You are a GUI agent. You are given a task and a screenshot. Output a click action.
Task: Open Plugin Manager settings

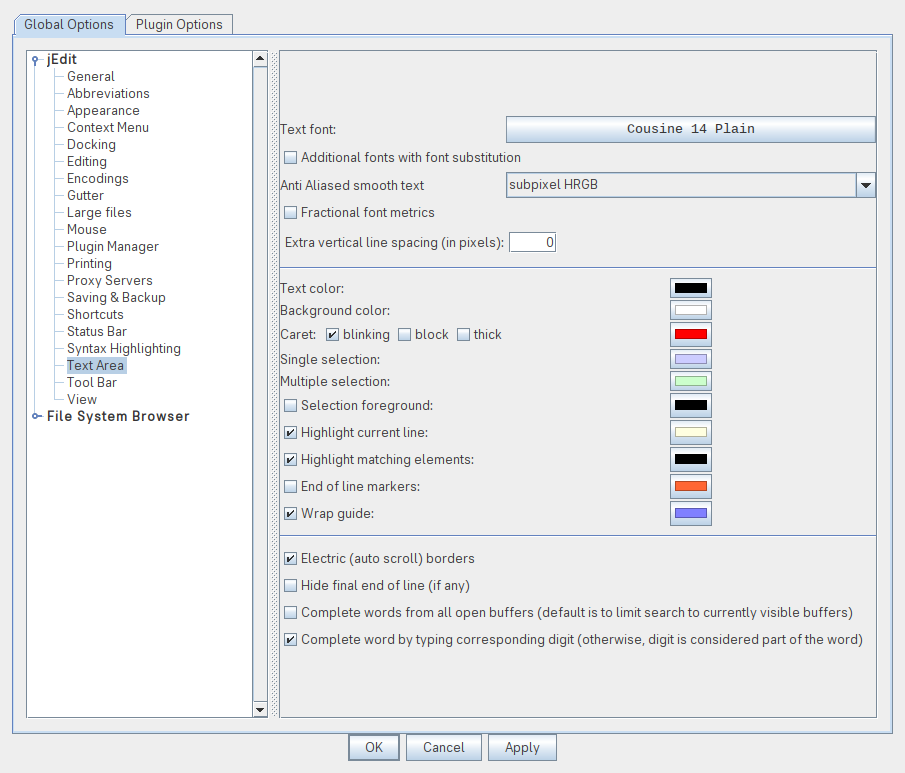pyautogui.click(x=113, y=247)
